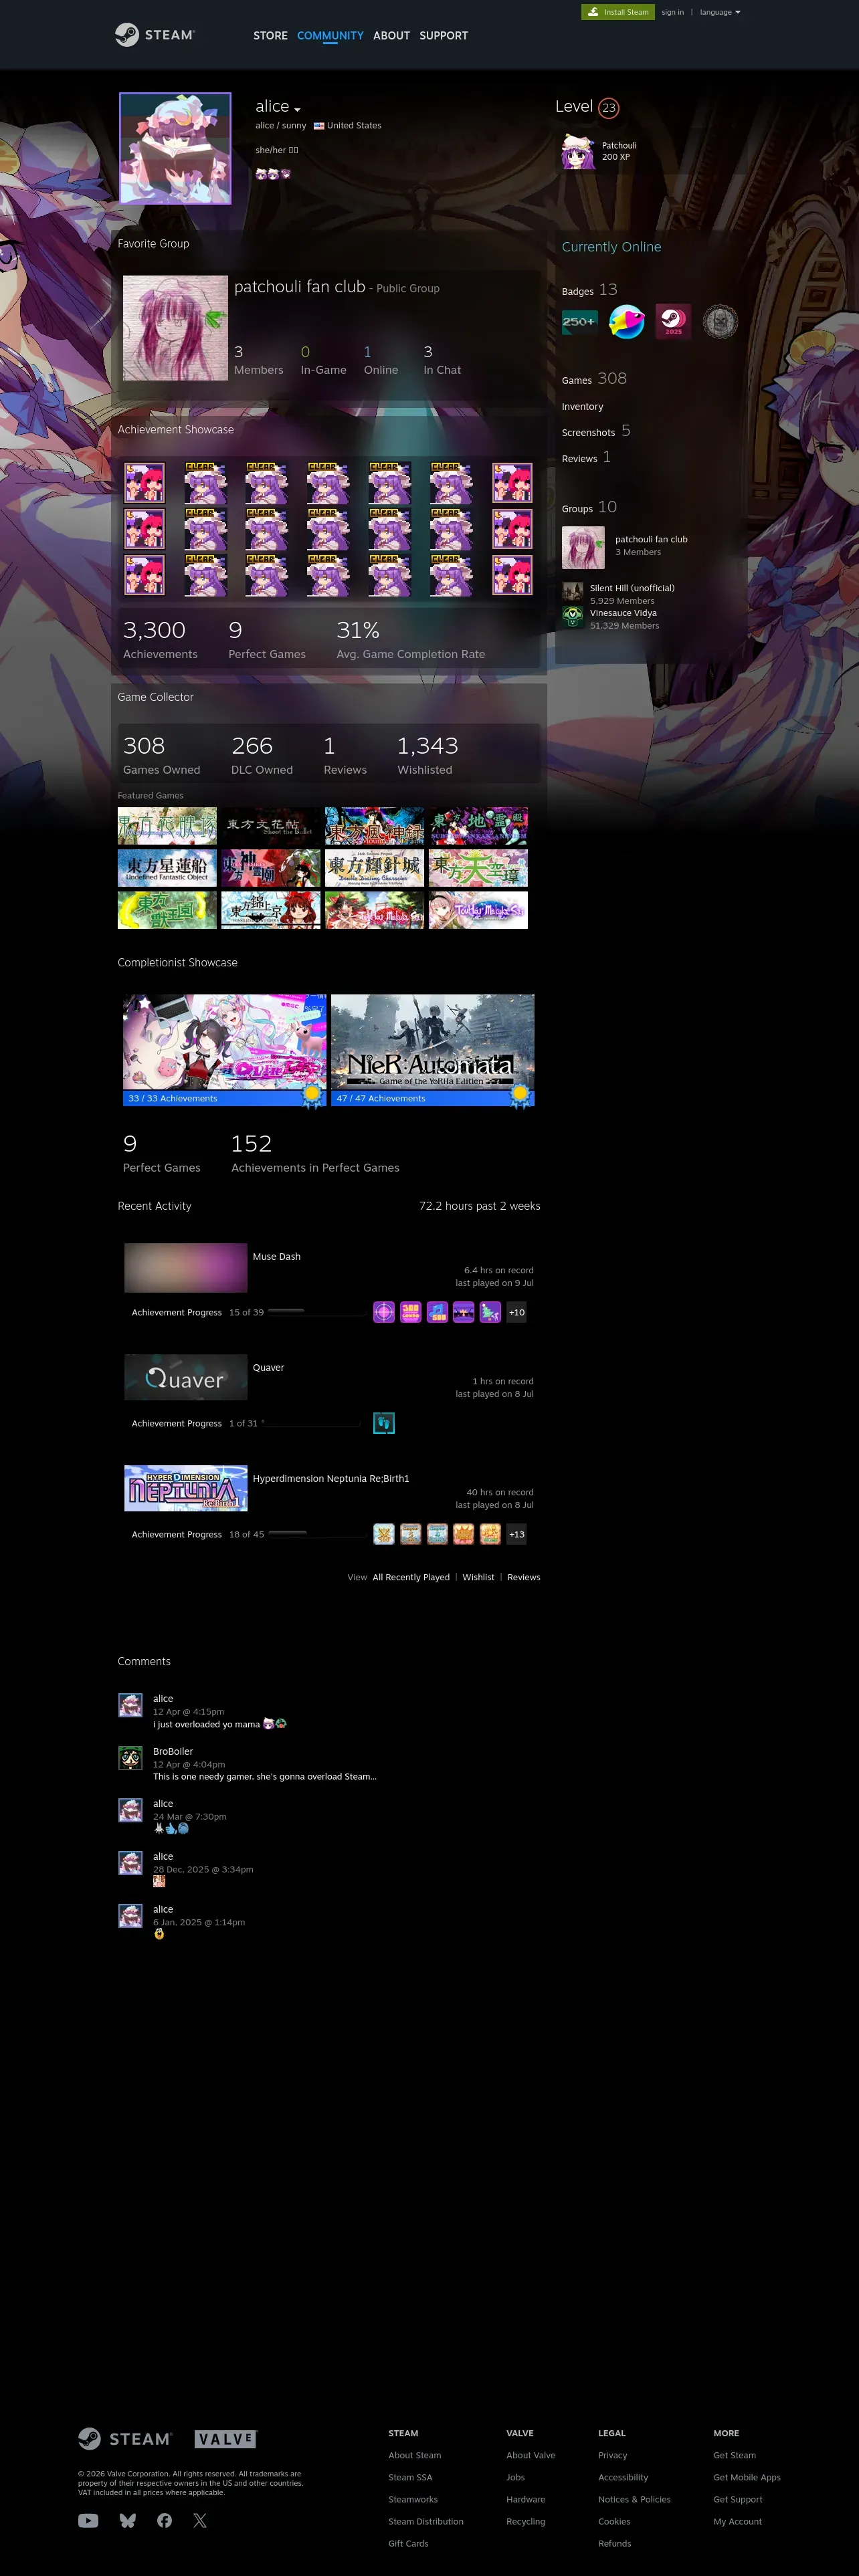Open the Double Dealing Character featured game
The height and width of the screenshot is (2576, 859).
click(x=374, y=868)
